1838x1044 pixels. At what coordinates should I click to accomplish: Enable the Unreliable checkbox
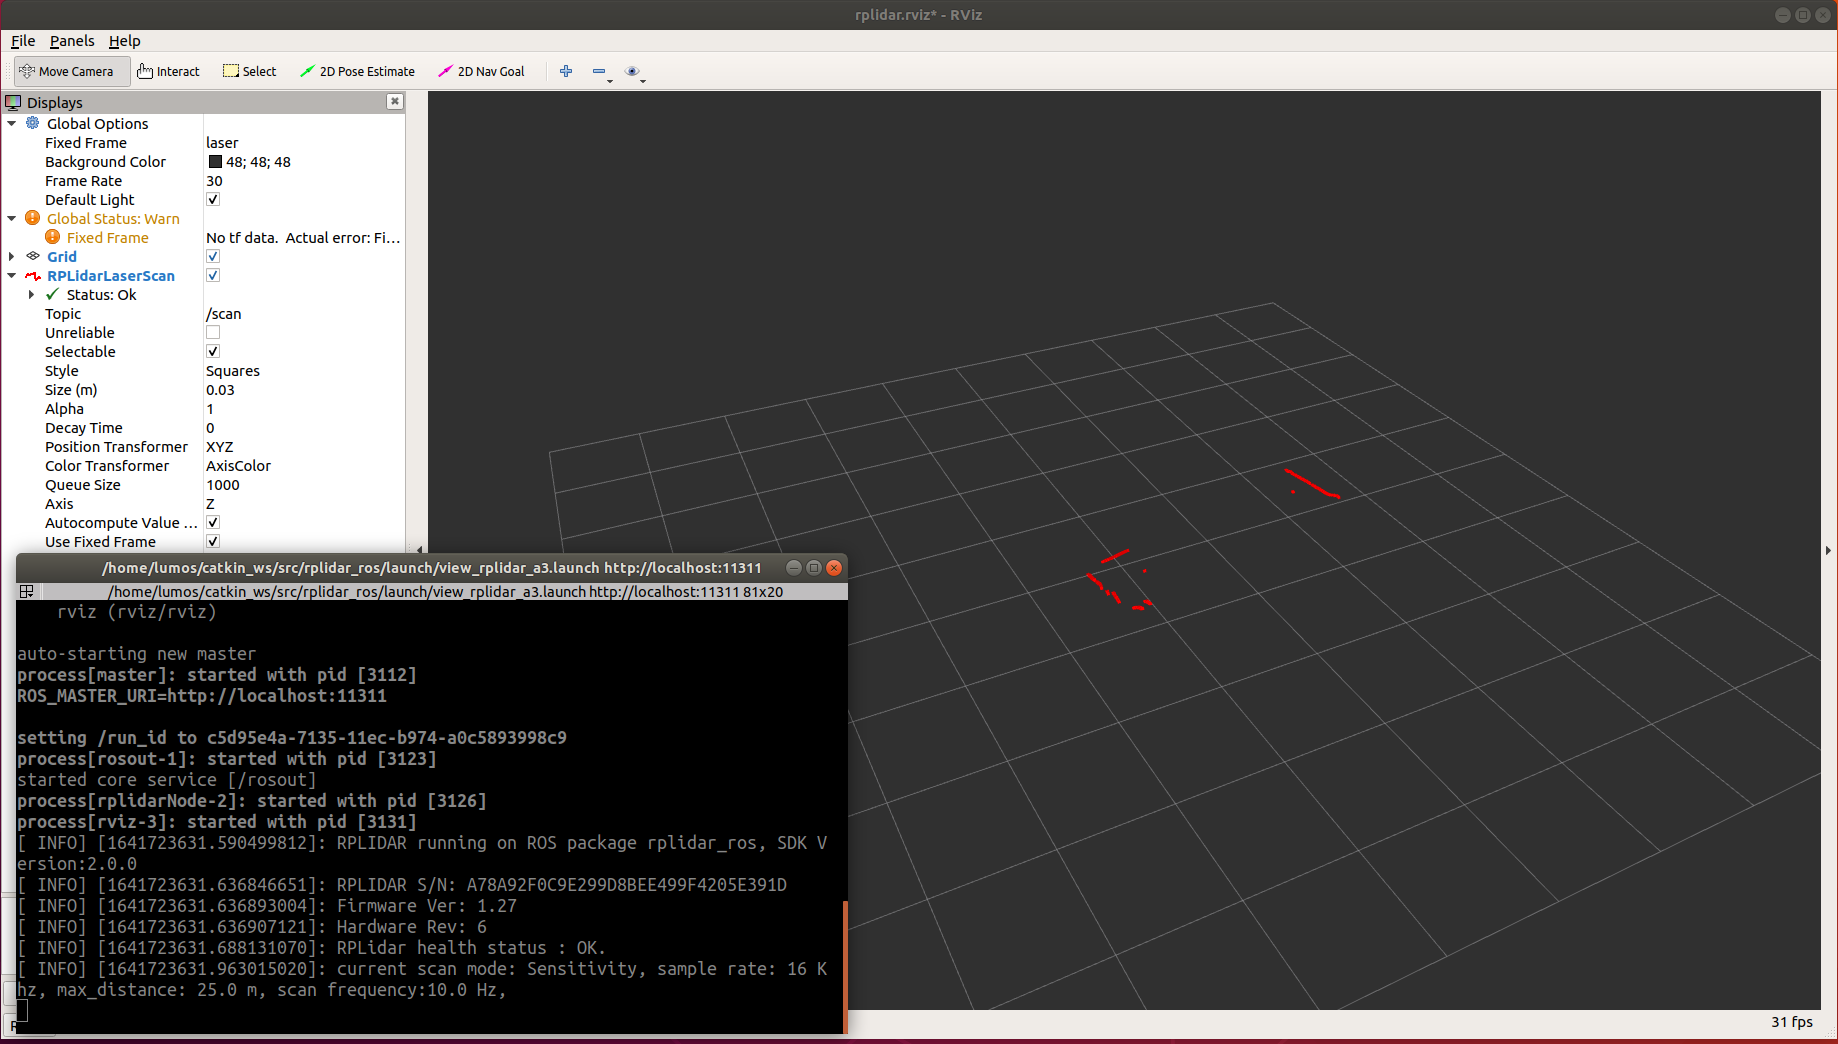click(213, 332)
